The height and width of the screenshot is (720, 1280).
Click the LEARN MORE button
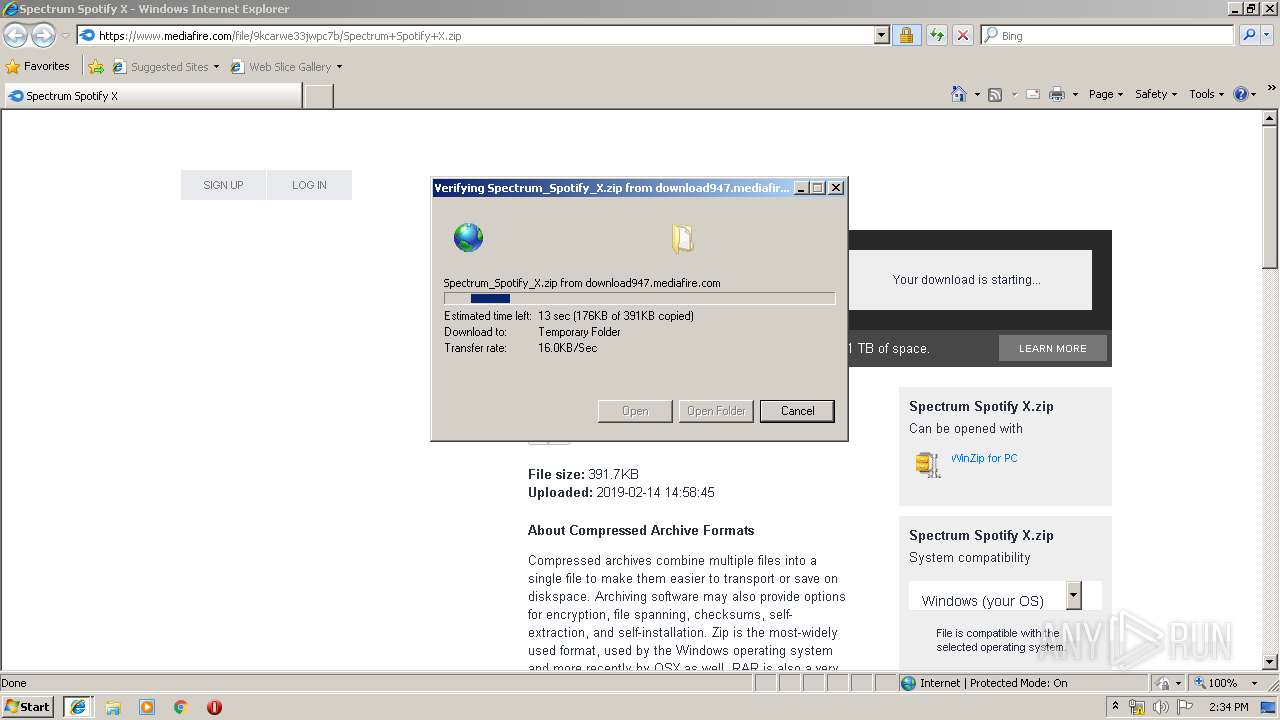1052,348
